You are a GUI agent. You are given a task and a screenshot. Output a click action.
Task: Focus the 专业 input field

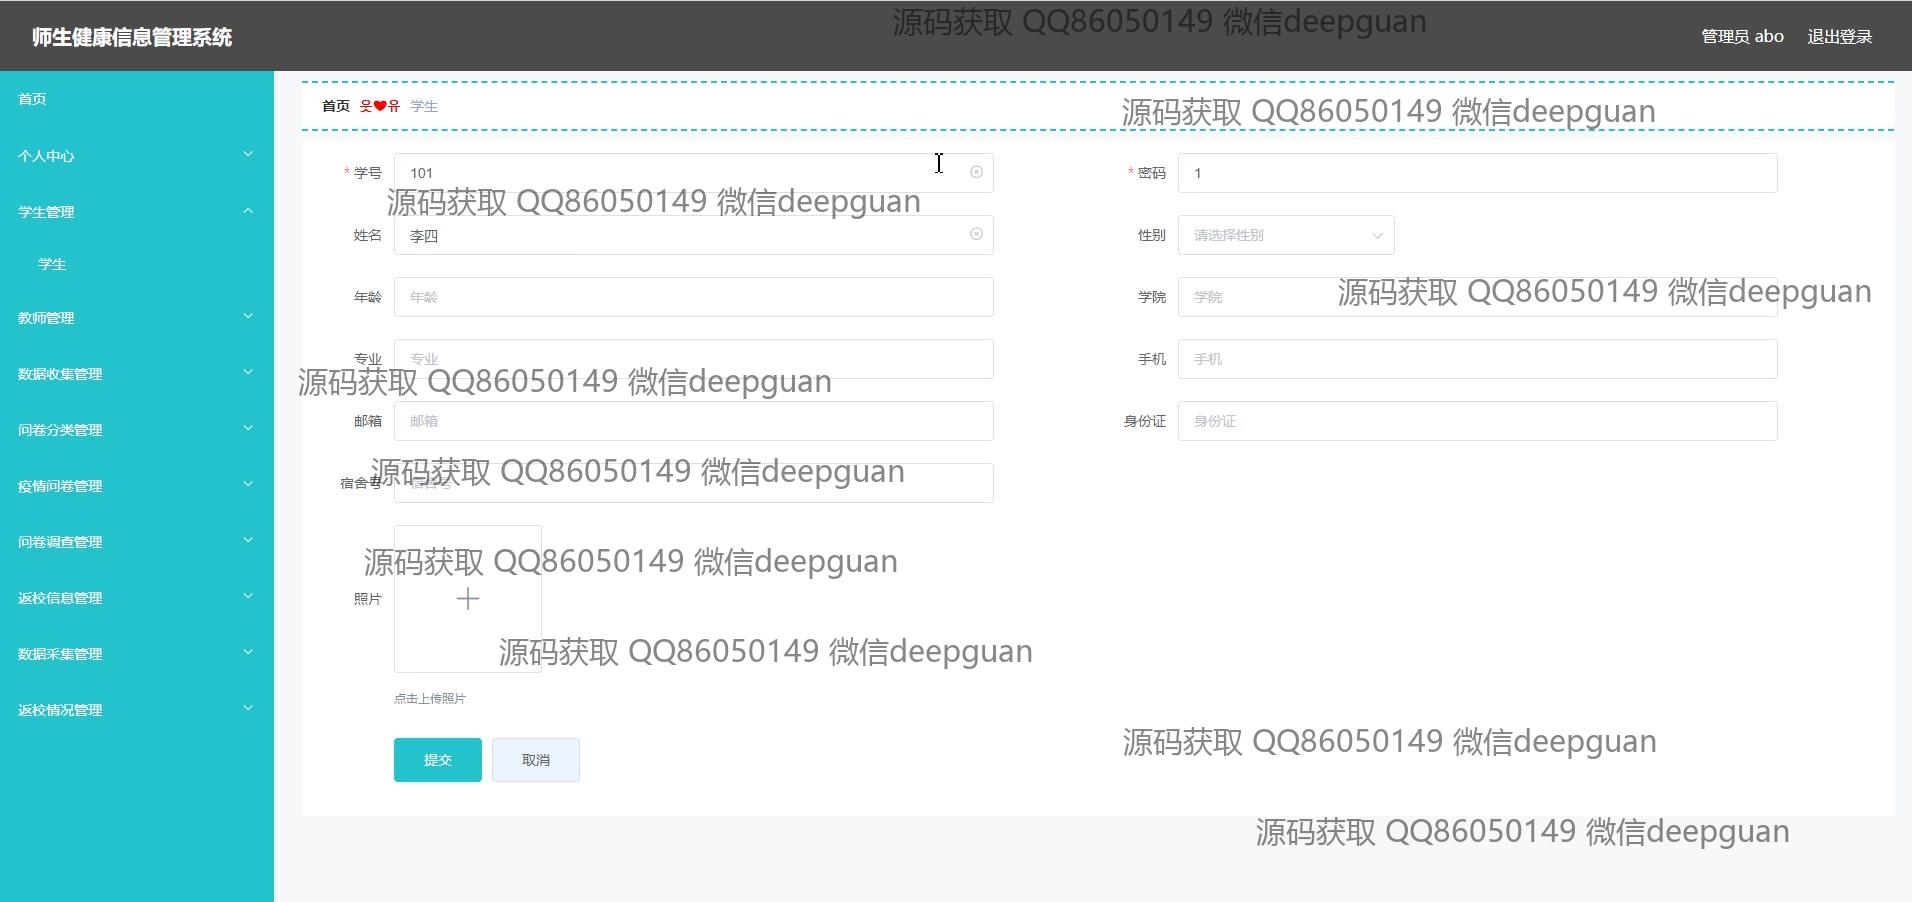(693, 359)
